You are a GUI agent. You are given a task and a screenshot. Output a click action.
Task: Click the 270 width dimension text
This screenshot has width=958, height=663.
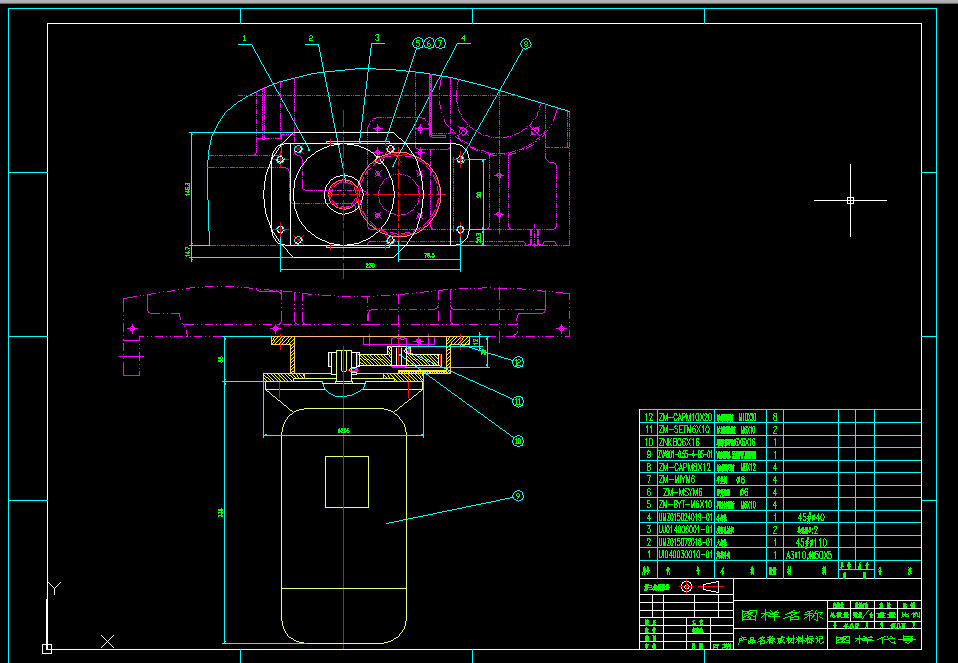pos(369,265)
